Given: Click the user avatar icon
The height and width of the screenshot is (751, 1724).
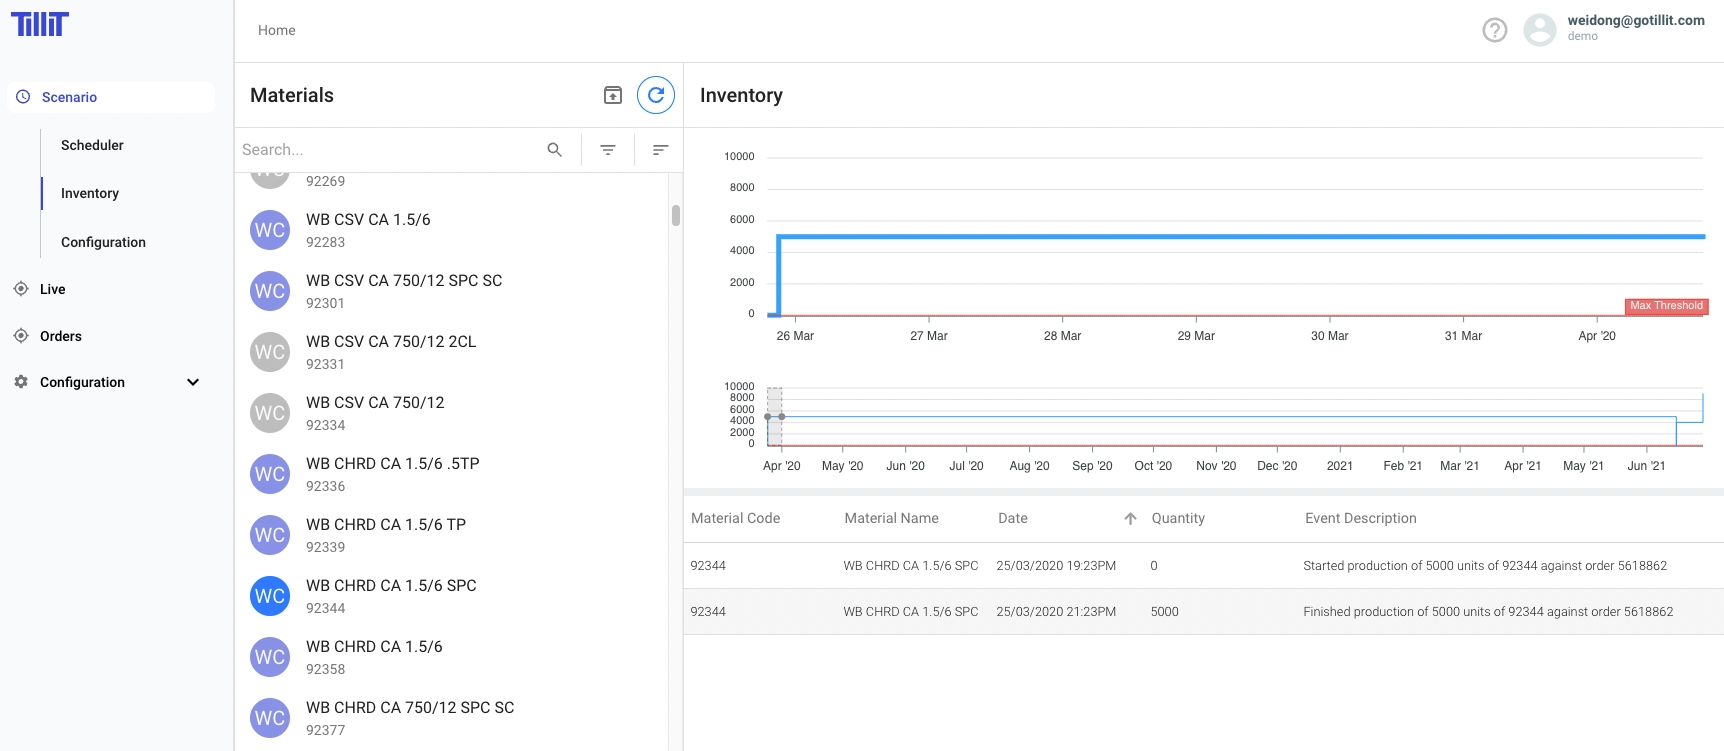Looking at the screenshot, I should tap(1539, 30).
